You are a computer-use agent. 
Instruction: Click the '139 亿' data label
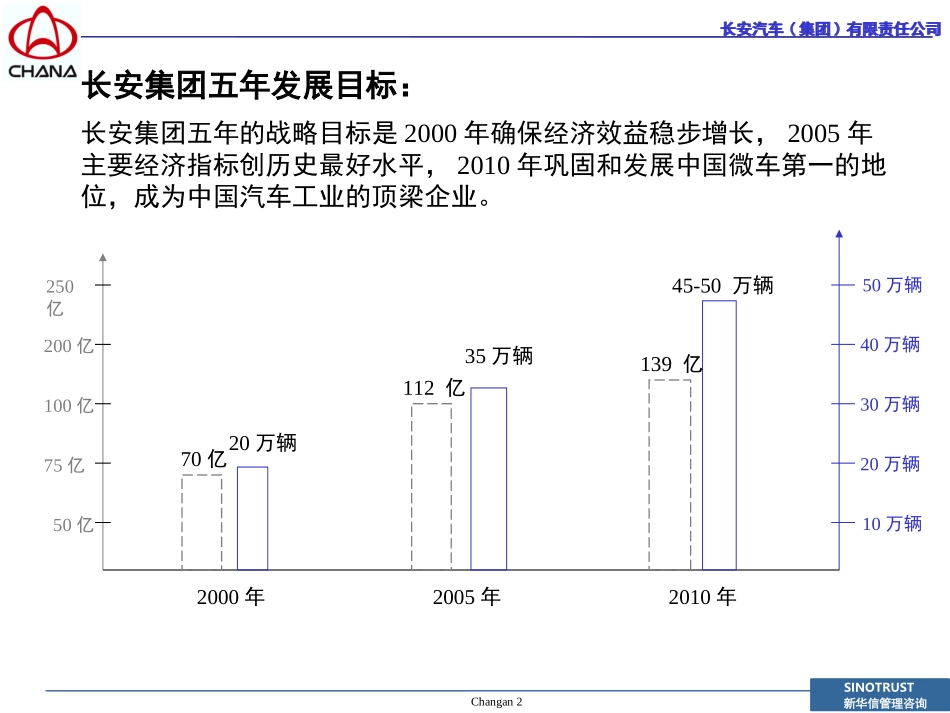click(x=671, y=363)
